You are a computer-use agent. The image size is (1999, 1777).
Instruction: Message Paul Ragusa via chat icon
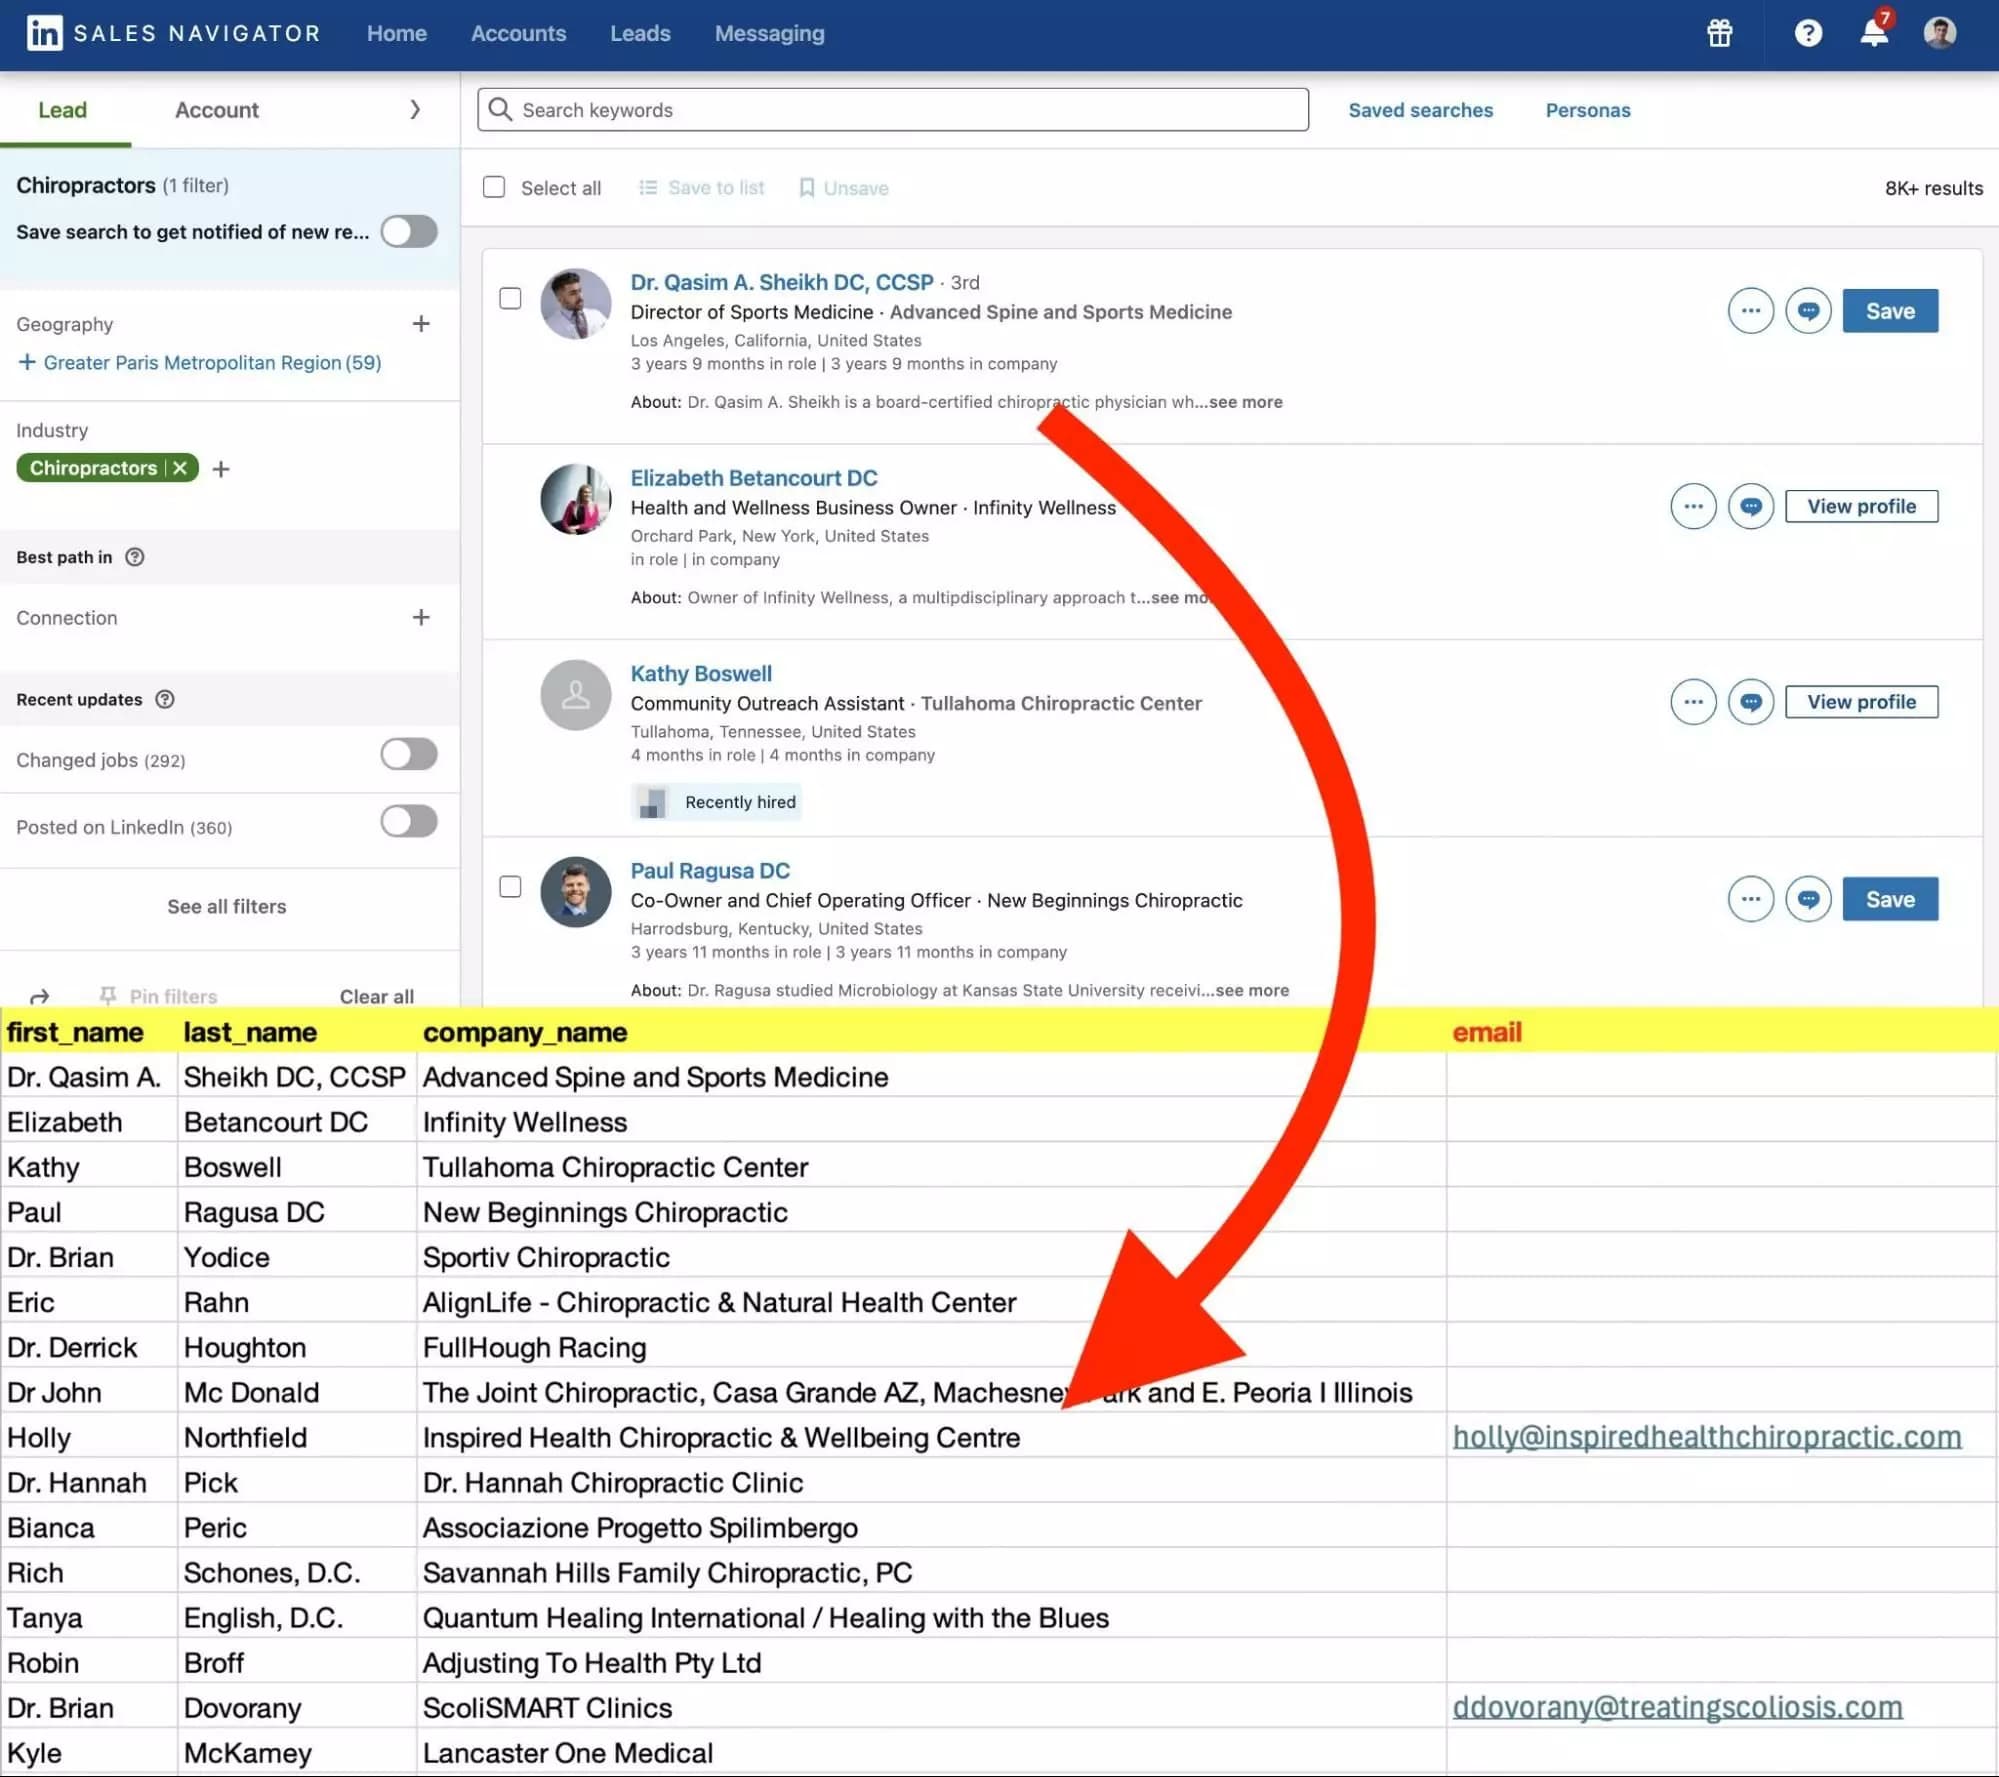coord(1807,899)
